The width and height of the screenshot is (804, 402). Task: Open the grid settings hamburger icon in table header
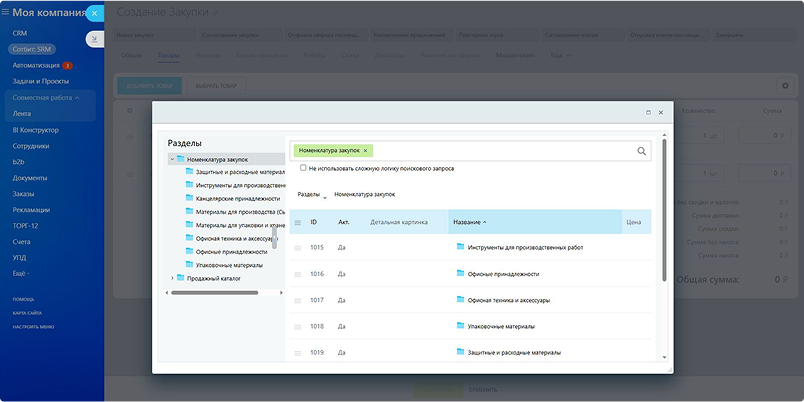point(297,222)
